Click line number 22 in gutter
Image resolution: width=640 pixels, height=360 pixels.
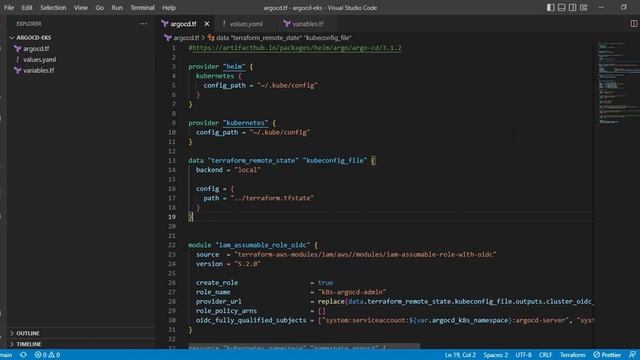point(172,245)
